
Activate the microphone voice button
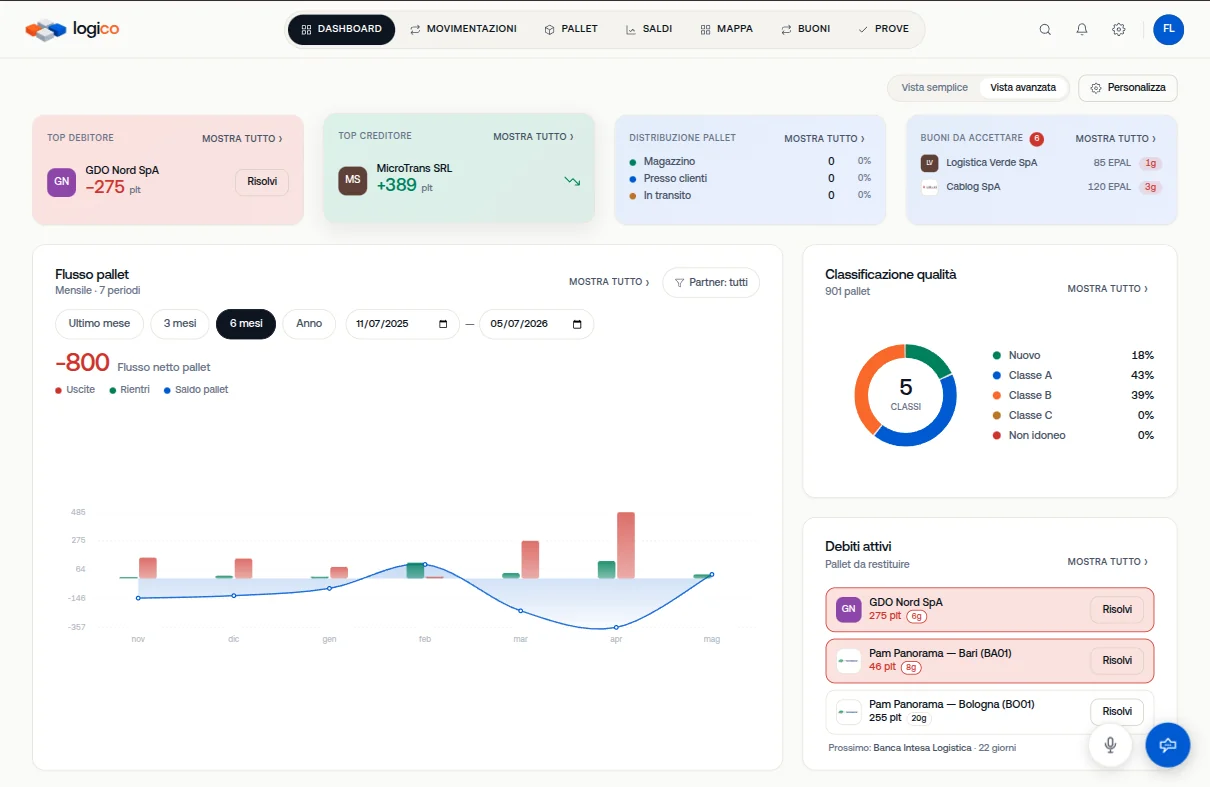pos(1110,745)
